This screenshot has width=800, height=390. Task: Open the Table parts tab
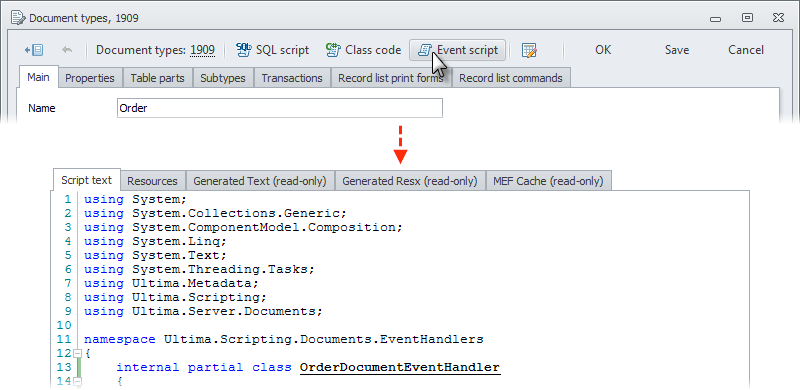click(x=157, y=78)
